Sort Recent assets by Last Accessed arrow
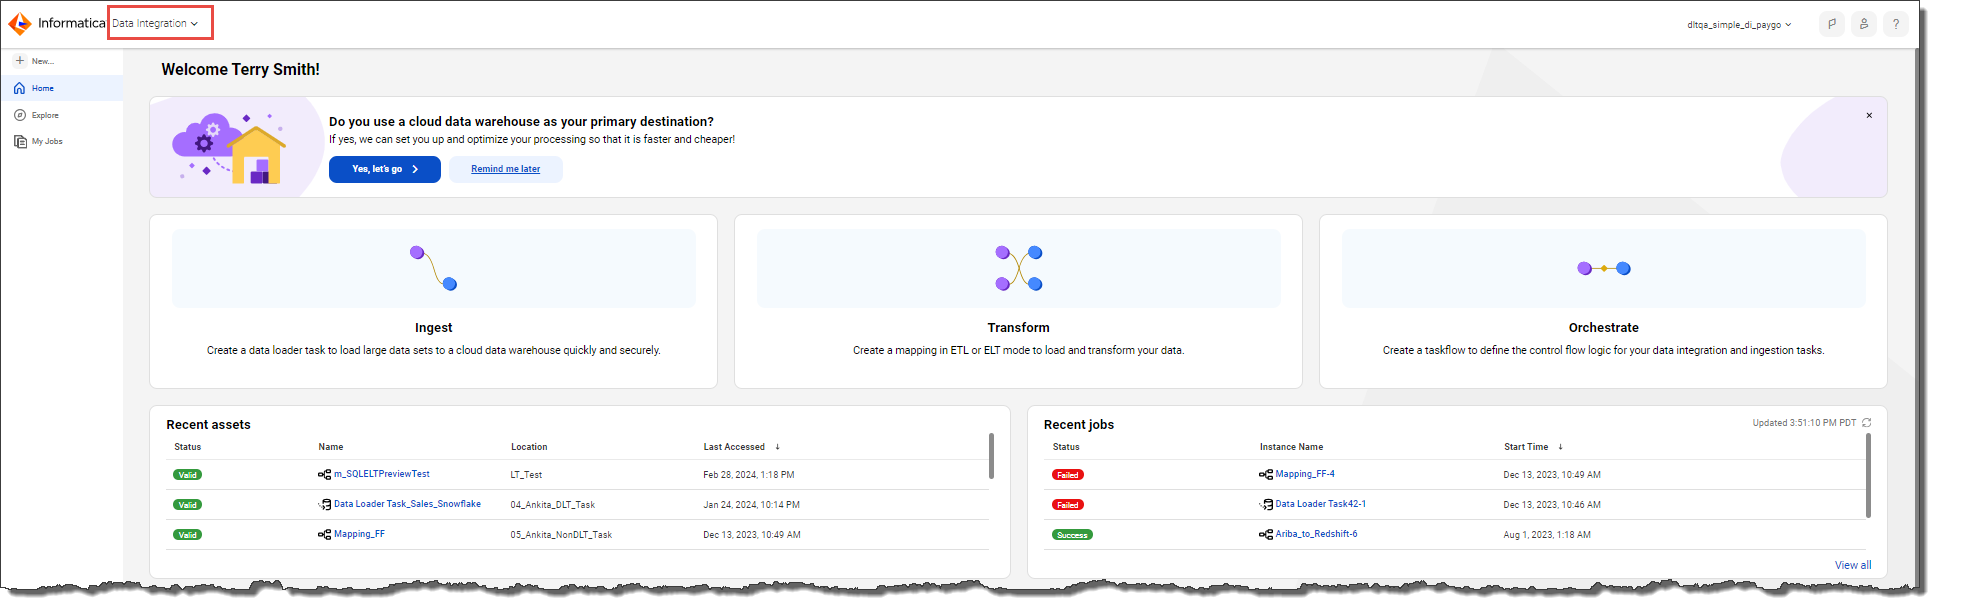1981x605 pixels. pos(777,447)
